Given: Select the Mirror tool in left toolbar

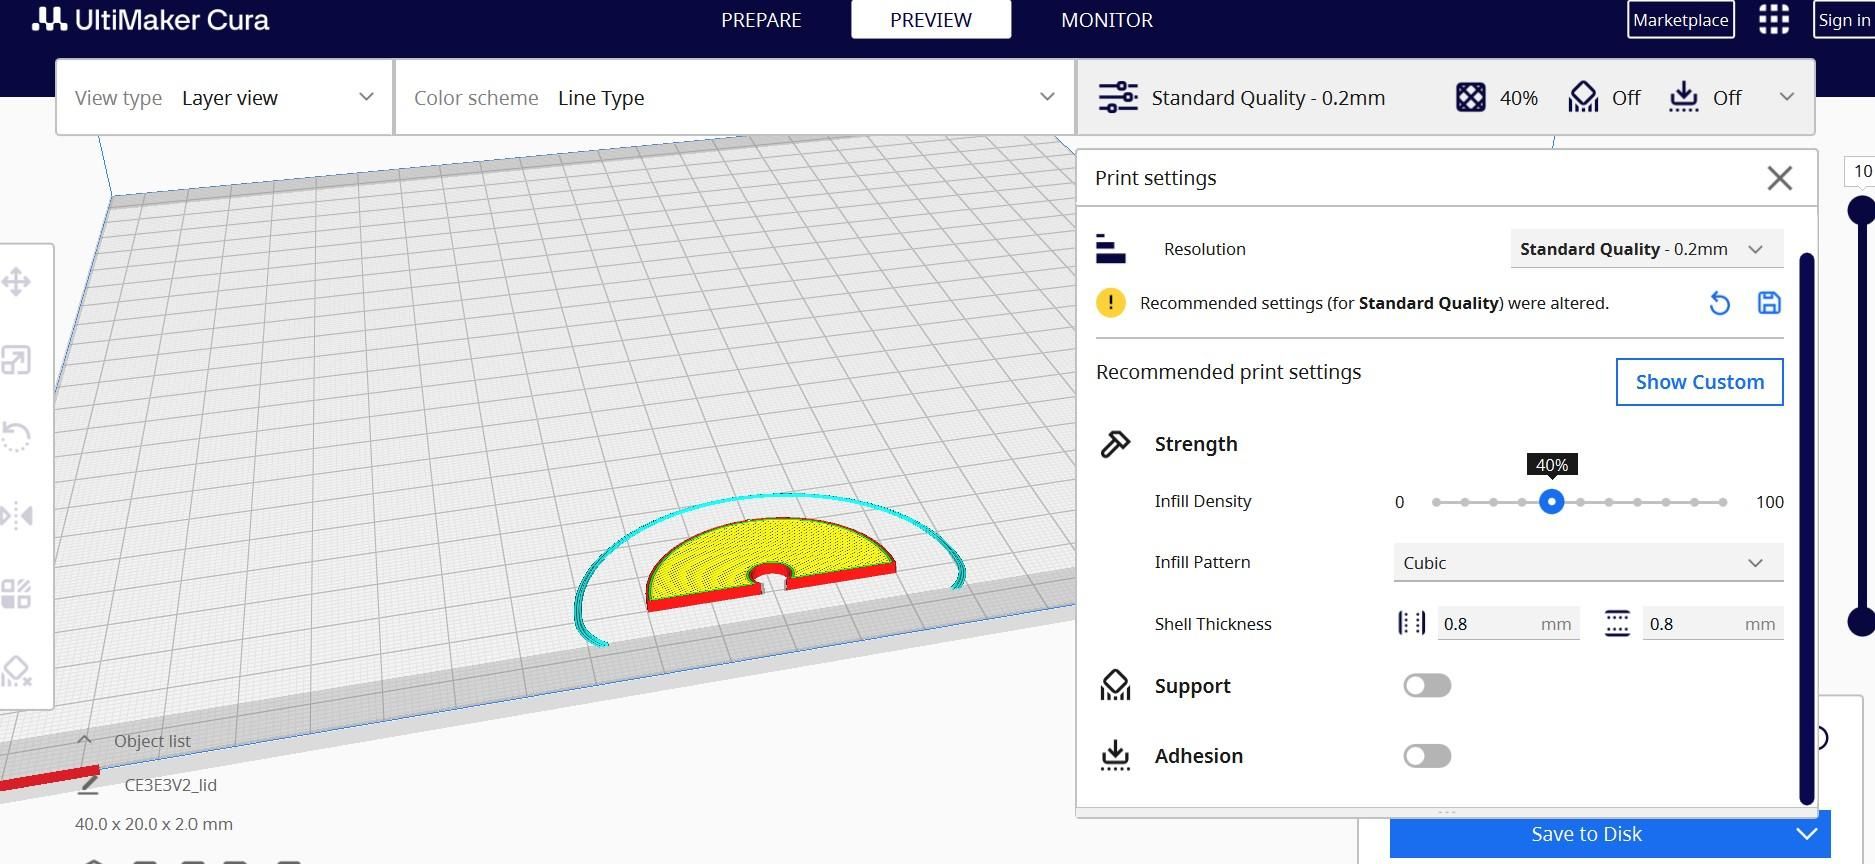Looking at the screenshot, I should coord(16,515).
